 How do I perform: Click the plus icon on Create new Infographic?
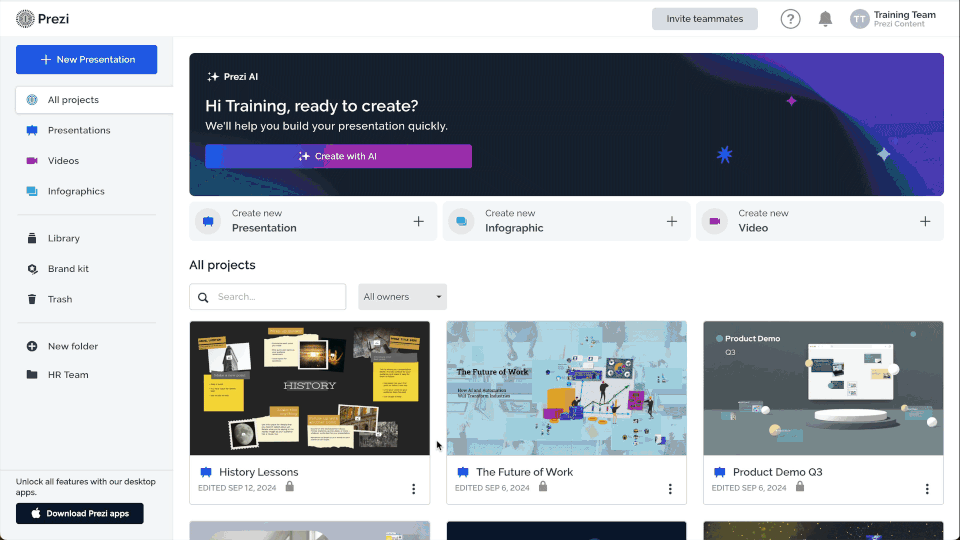(x=672, y=221)
